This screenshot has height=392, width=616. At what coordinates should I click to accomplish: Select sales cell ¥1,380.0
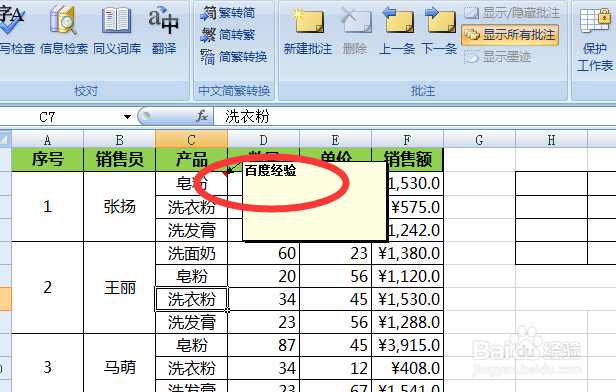pyautogui.click(x=407, y=253)
